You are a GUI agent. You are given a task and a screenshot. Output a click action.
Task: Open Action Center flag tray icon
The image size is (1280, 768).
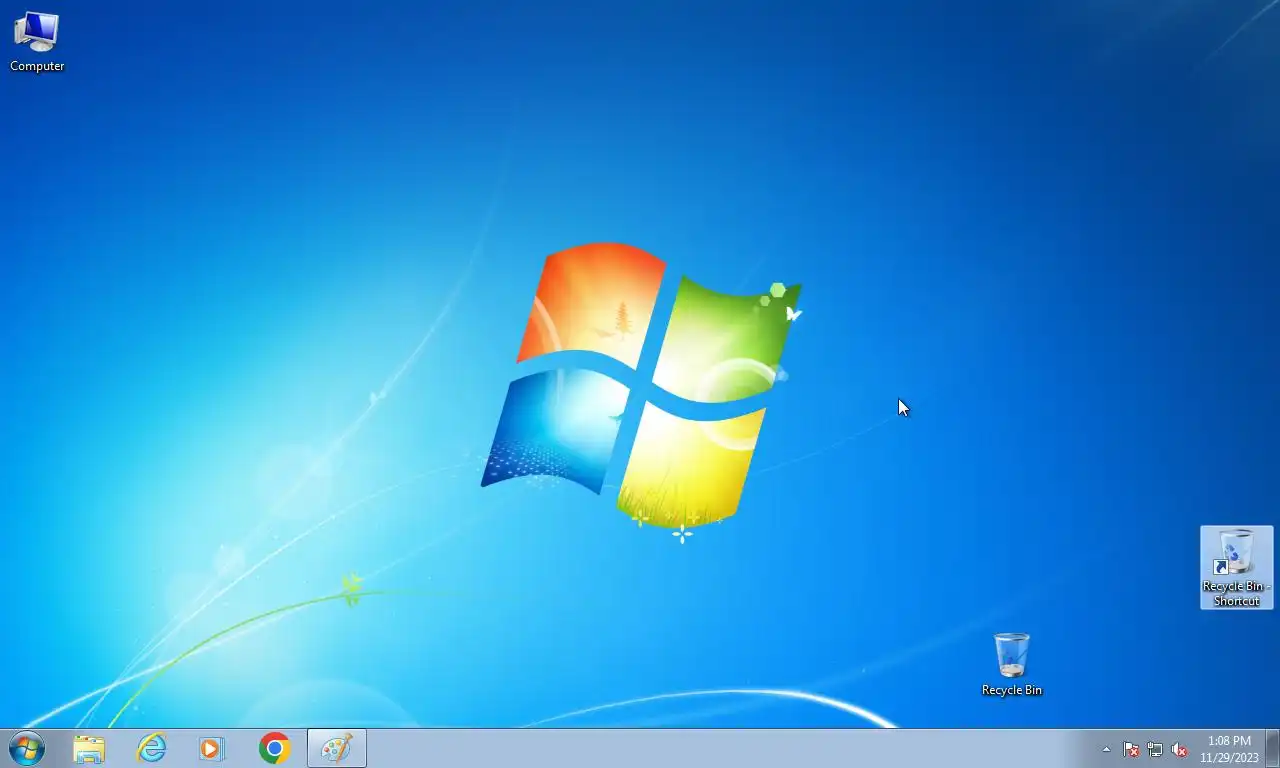click(x=1131, y=749)
